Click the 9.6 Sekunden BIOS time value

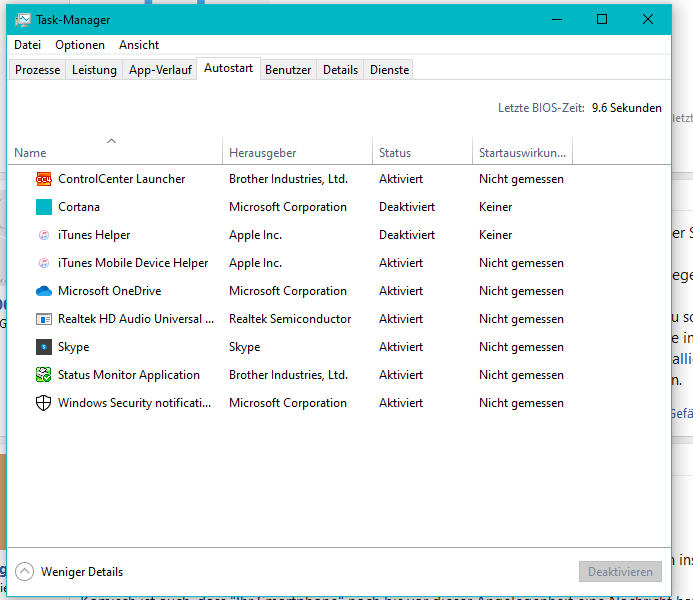(627, 108)
